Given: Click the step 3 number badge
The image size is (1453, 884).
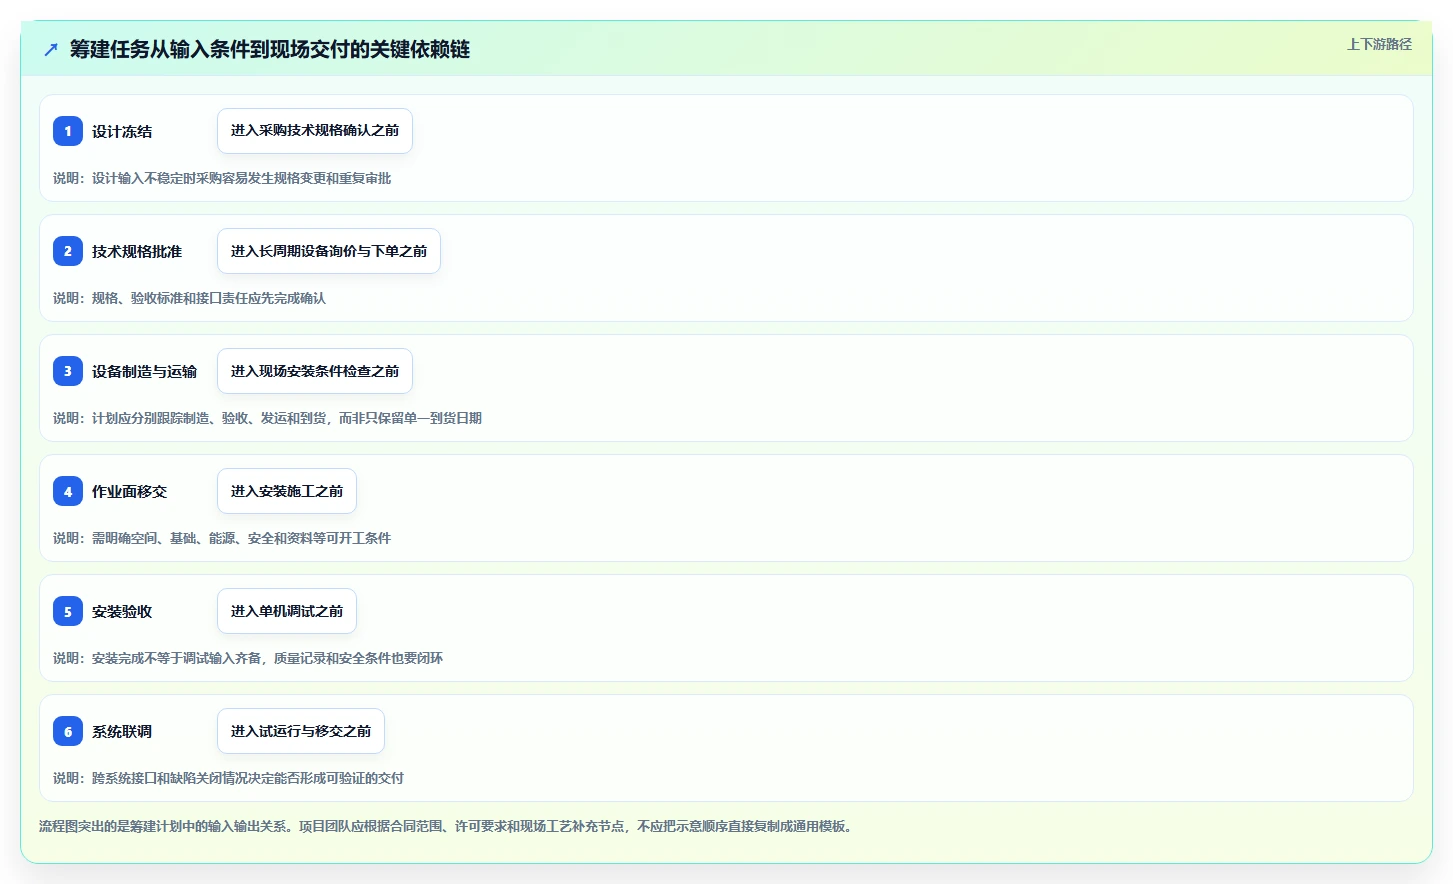Looking at the screenshot, I should coord(68,371).
